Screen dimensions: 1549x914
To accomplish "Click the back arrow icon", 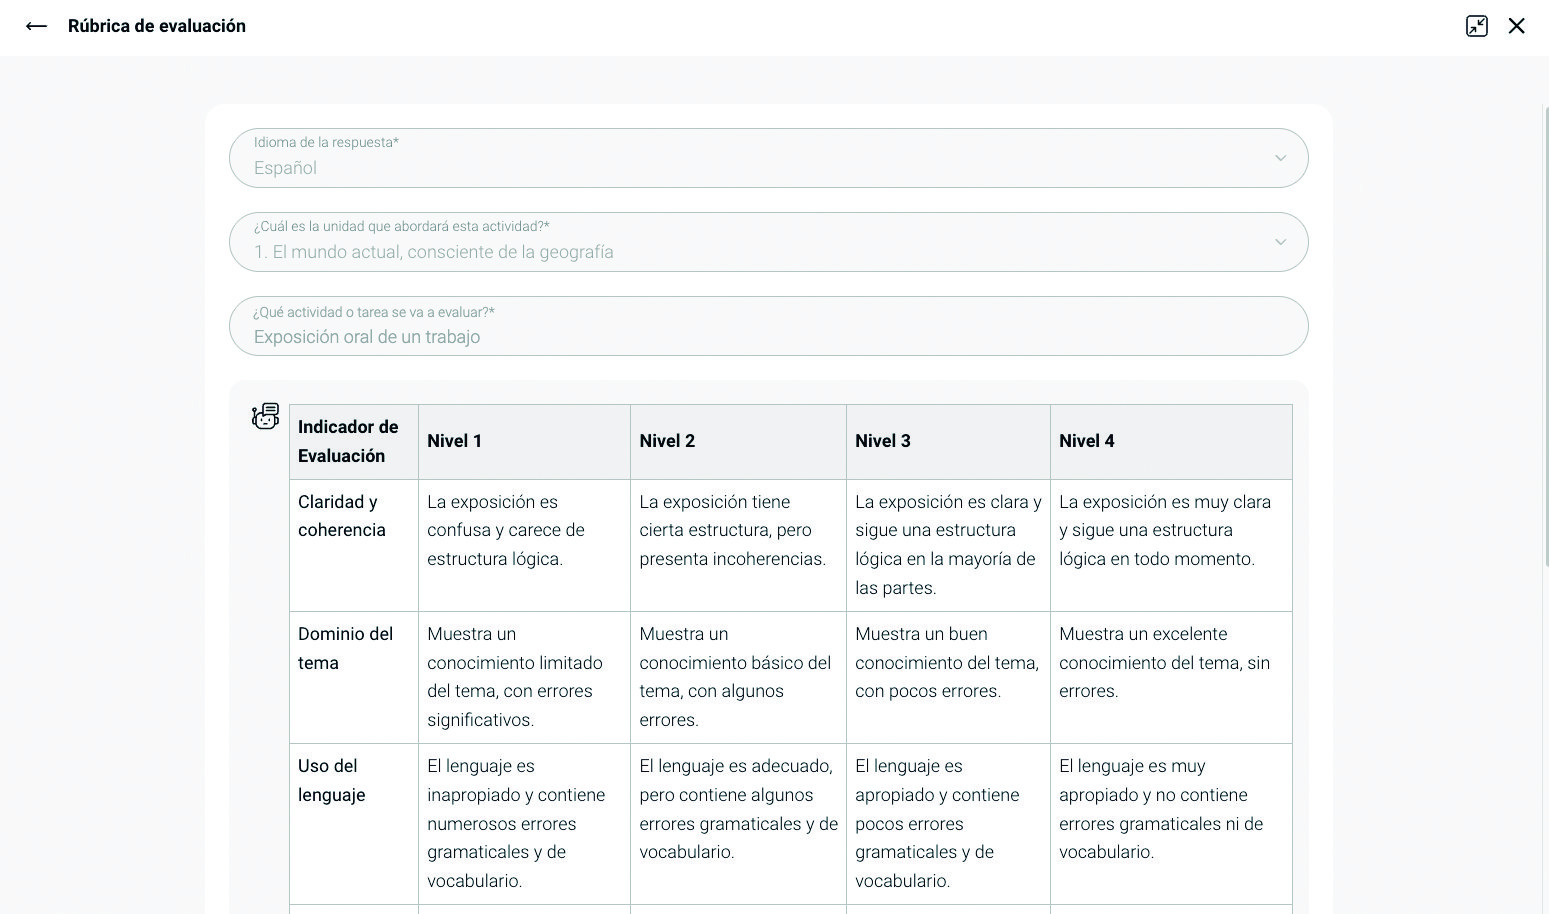I will coord(36,26).
